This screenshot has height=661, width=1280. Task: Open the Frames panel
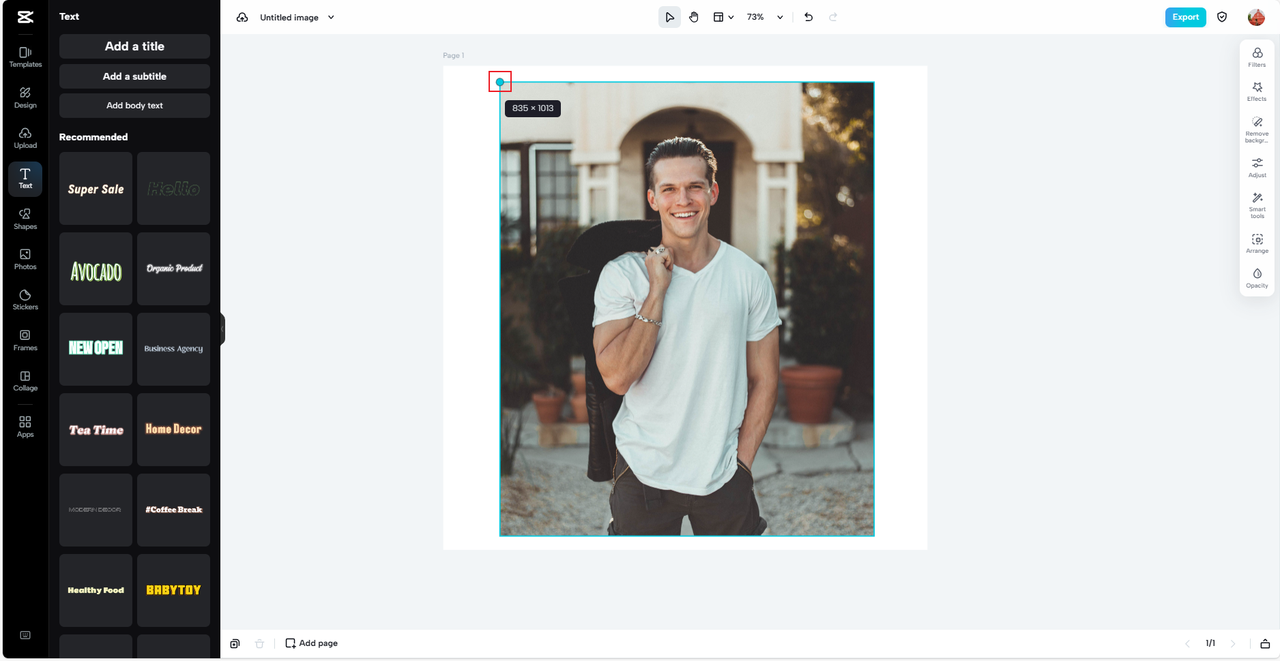coord(25,340)
